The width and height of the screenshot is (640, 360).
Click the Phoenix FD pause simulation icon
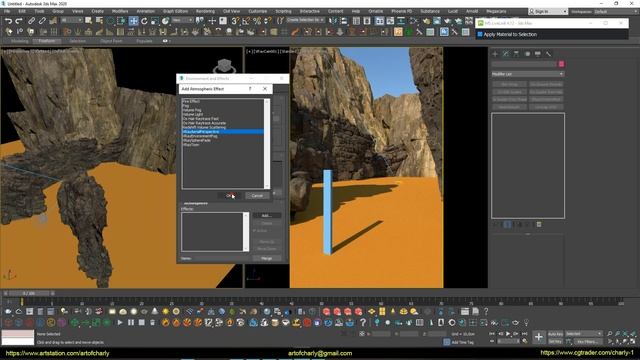point(131,322)
